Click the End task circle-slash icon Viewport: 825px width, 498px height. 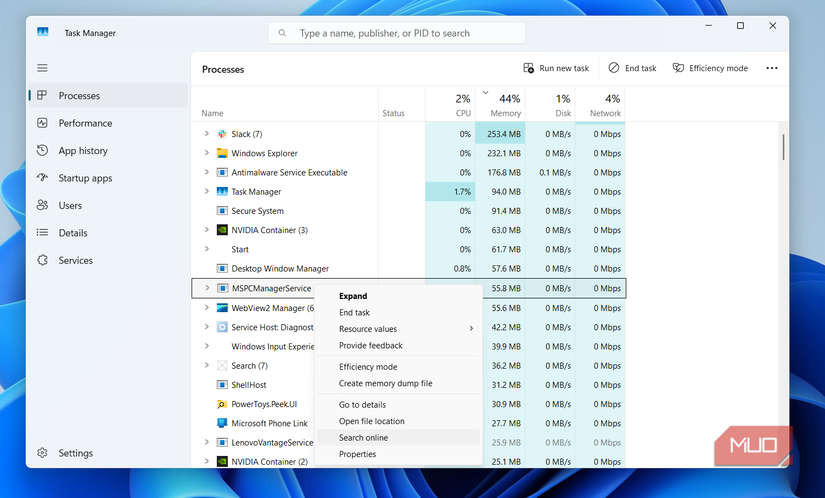[x=613, y=68]
